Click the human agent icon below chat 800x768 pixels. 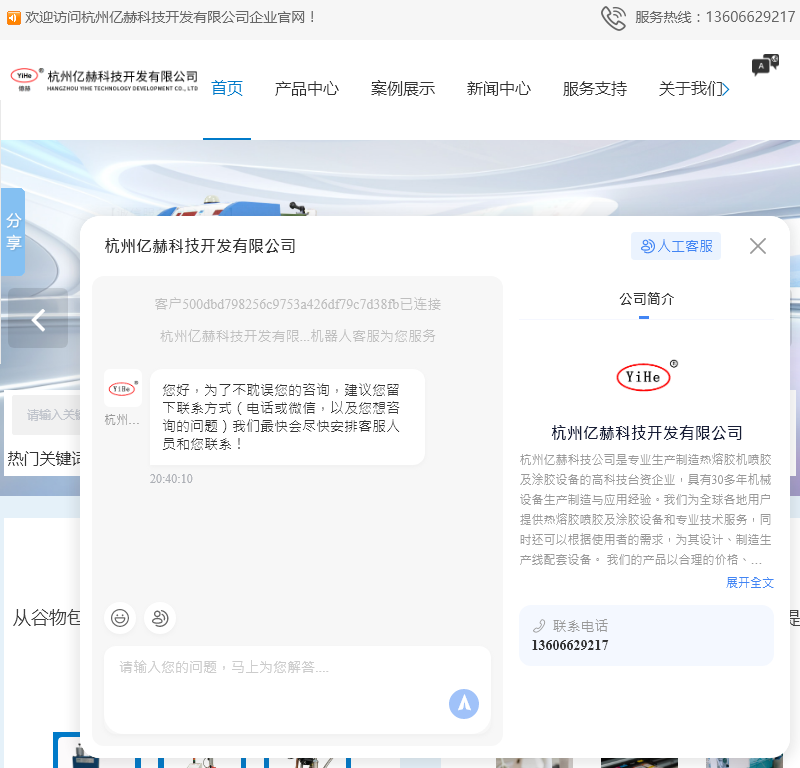tap(160, 618)
